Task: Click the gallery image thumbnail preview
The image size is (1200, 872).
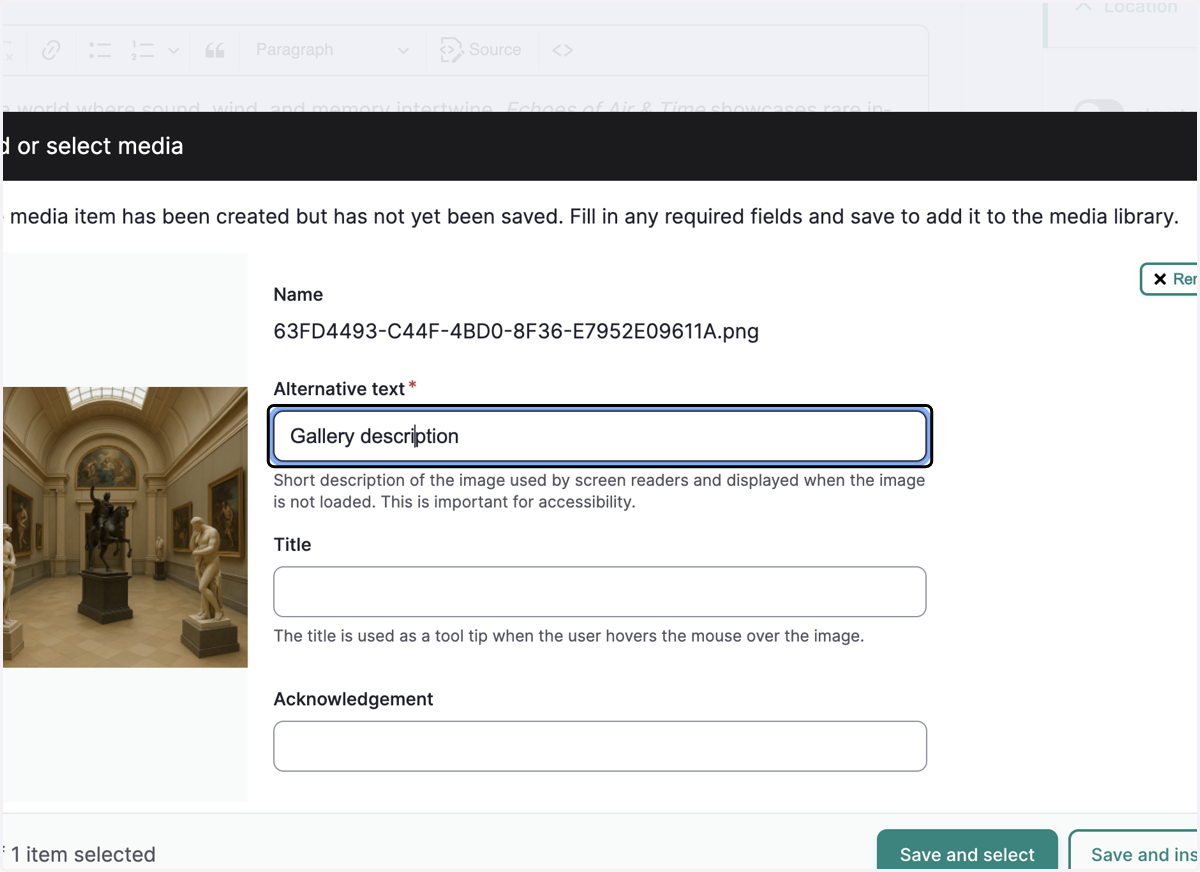Action: point(125,527)
